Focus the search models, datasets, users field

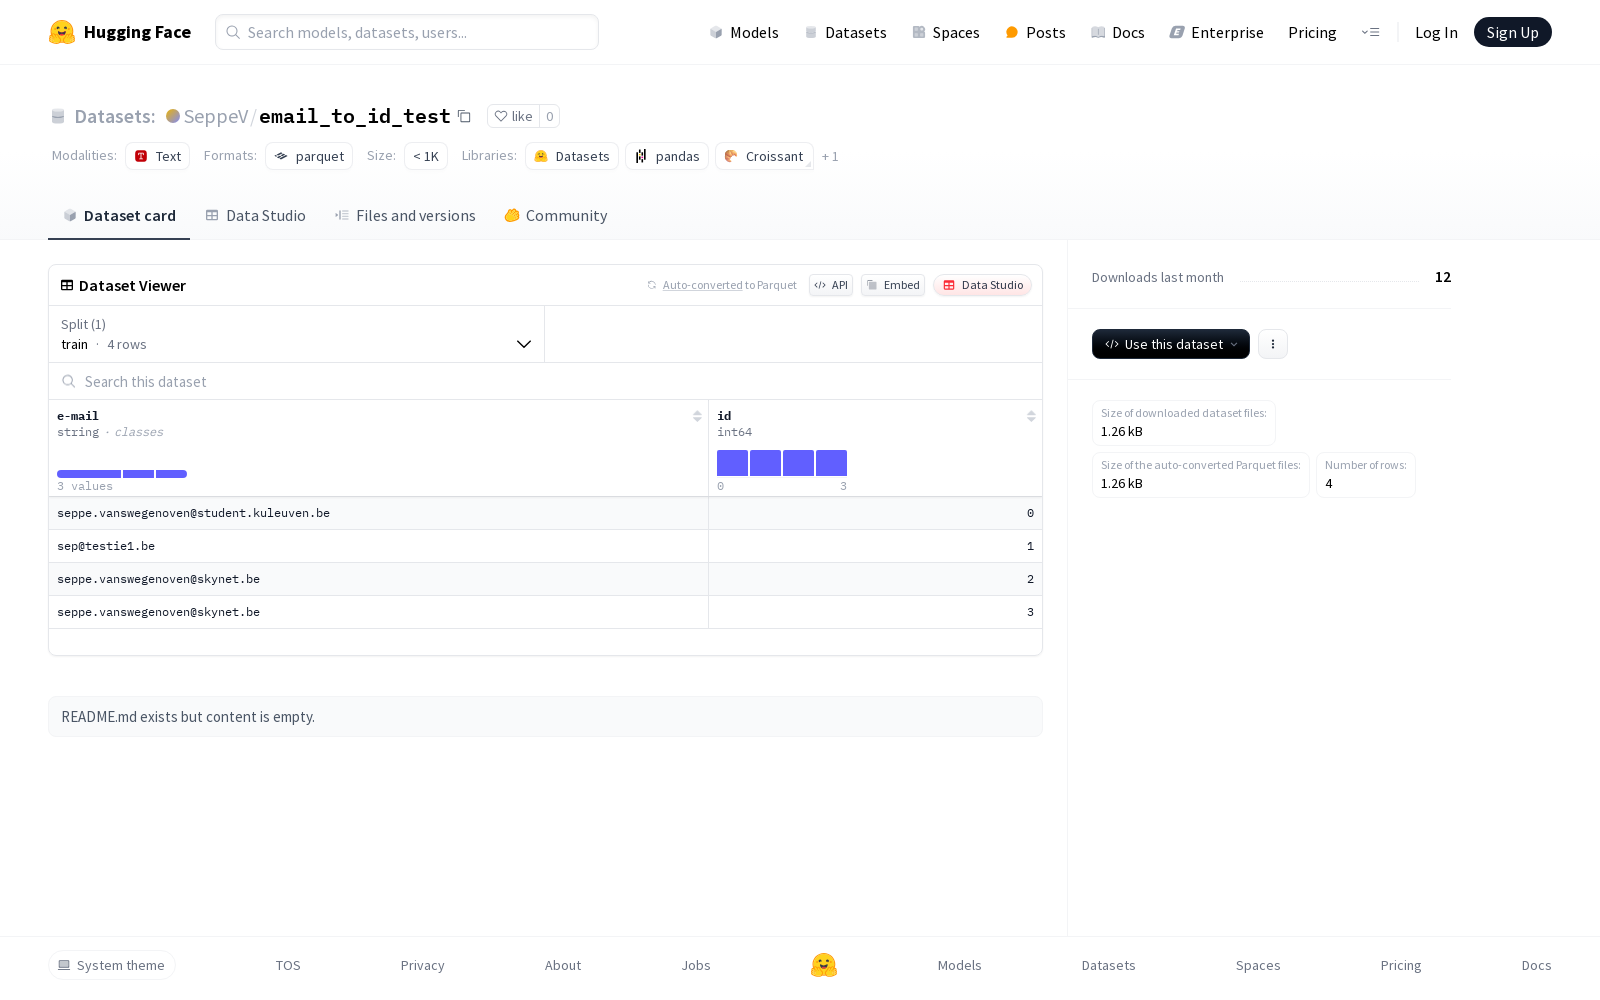coord(407,32)
